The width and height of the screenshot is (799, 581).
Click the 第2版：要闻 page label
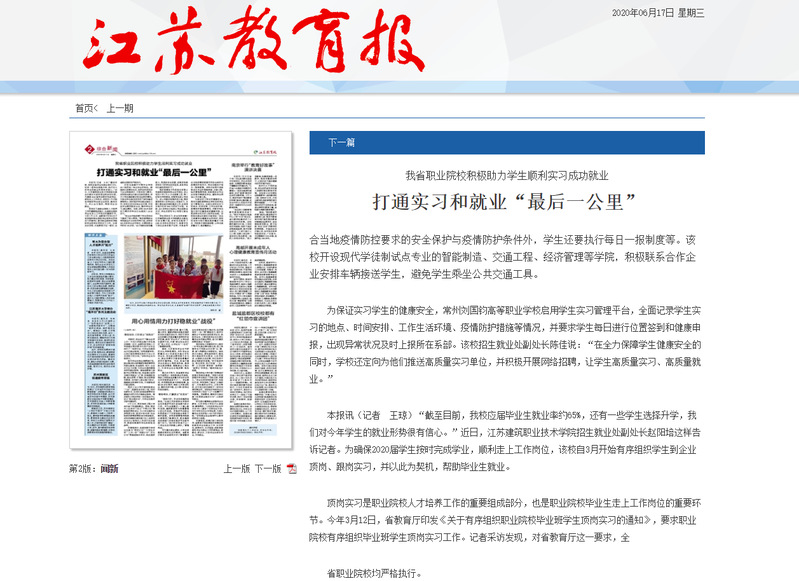[x=93, y=468]
